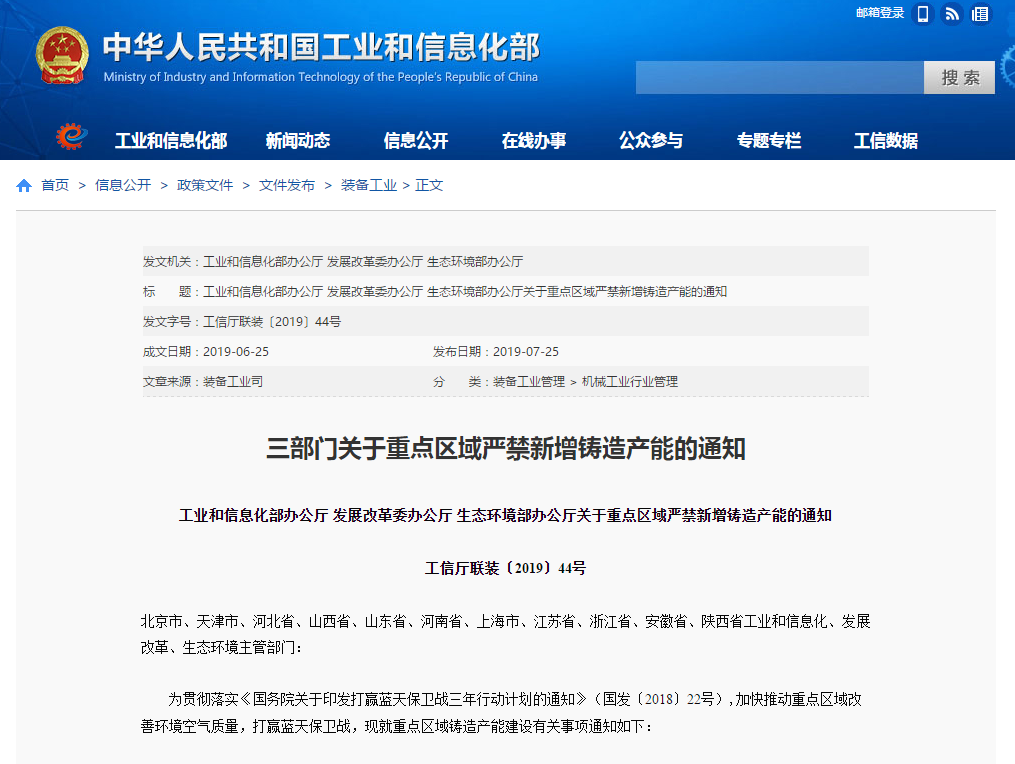Viewport: 1015px width, 764px height.
Task: Open the mobile version phone icon
Action: click(923, 14)
